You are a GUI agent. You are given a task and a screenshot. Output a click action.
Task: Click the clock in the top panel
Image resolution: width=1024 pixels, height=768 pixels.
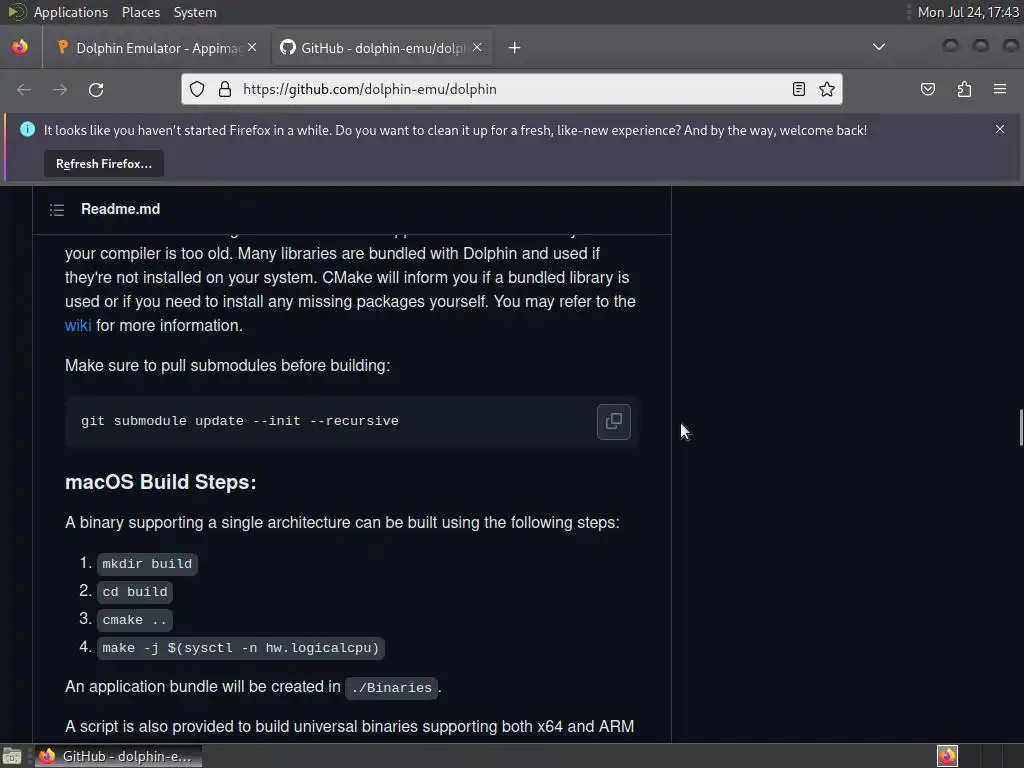(x=968, y=12)
